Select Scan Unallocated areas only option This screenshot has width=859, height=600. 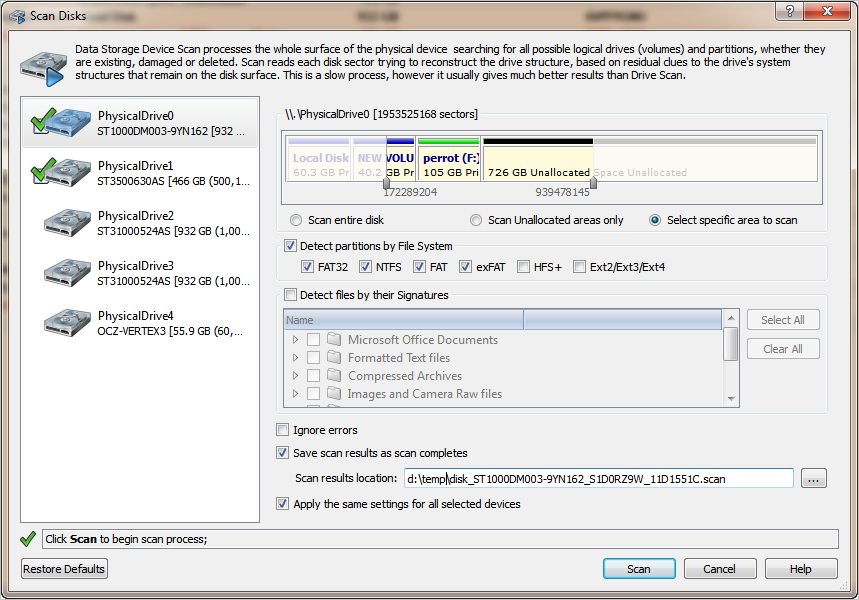tap(476, 220)
